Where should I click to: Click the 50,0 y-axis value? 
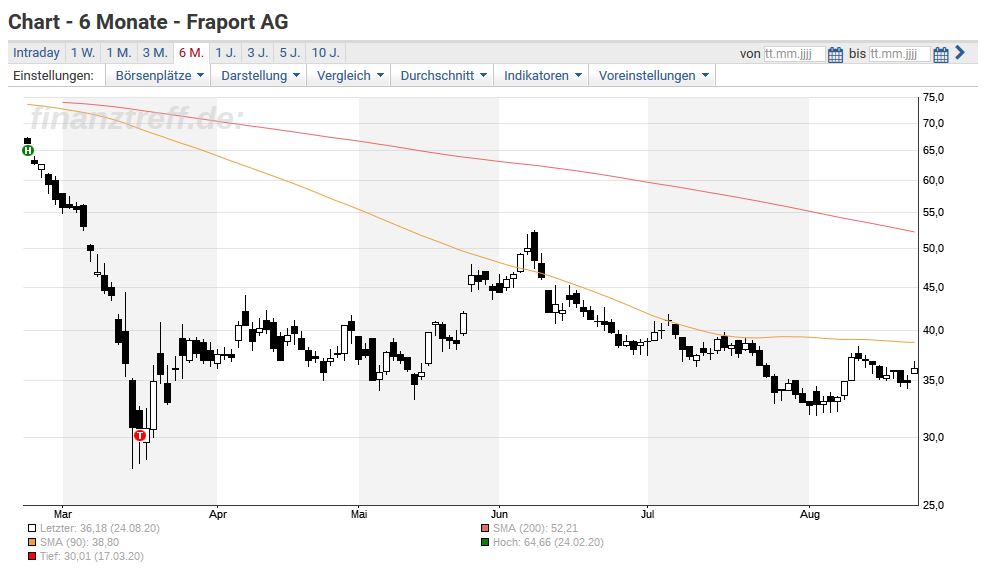point(933,248)
